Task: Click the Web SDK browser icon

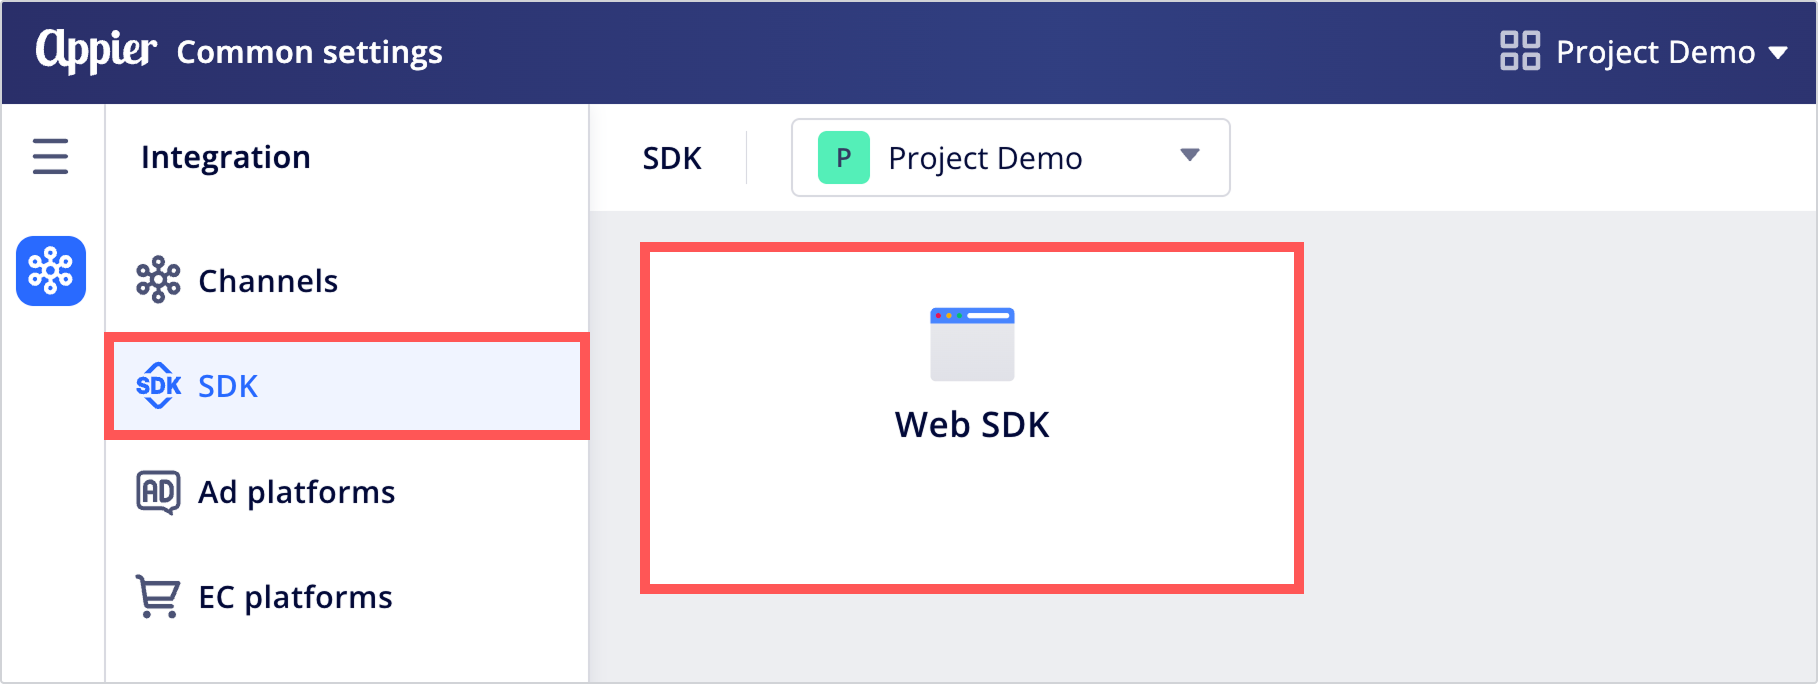Action: point(972,344)
